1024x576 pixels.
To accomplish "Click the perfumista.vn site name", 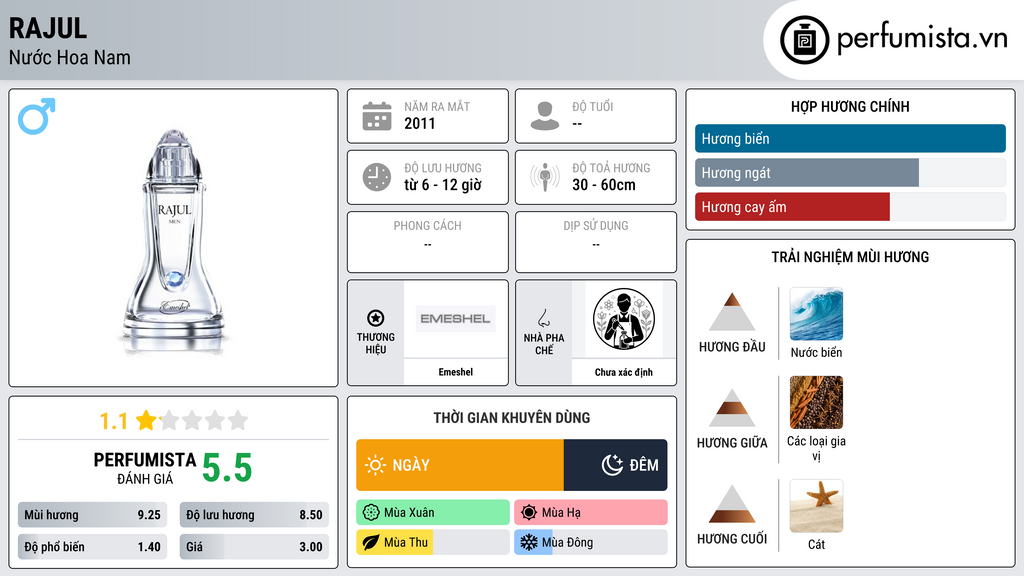I will click(x=923, y=38).
